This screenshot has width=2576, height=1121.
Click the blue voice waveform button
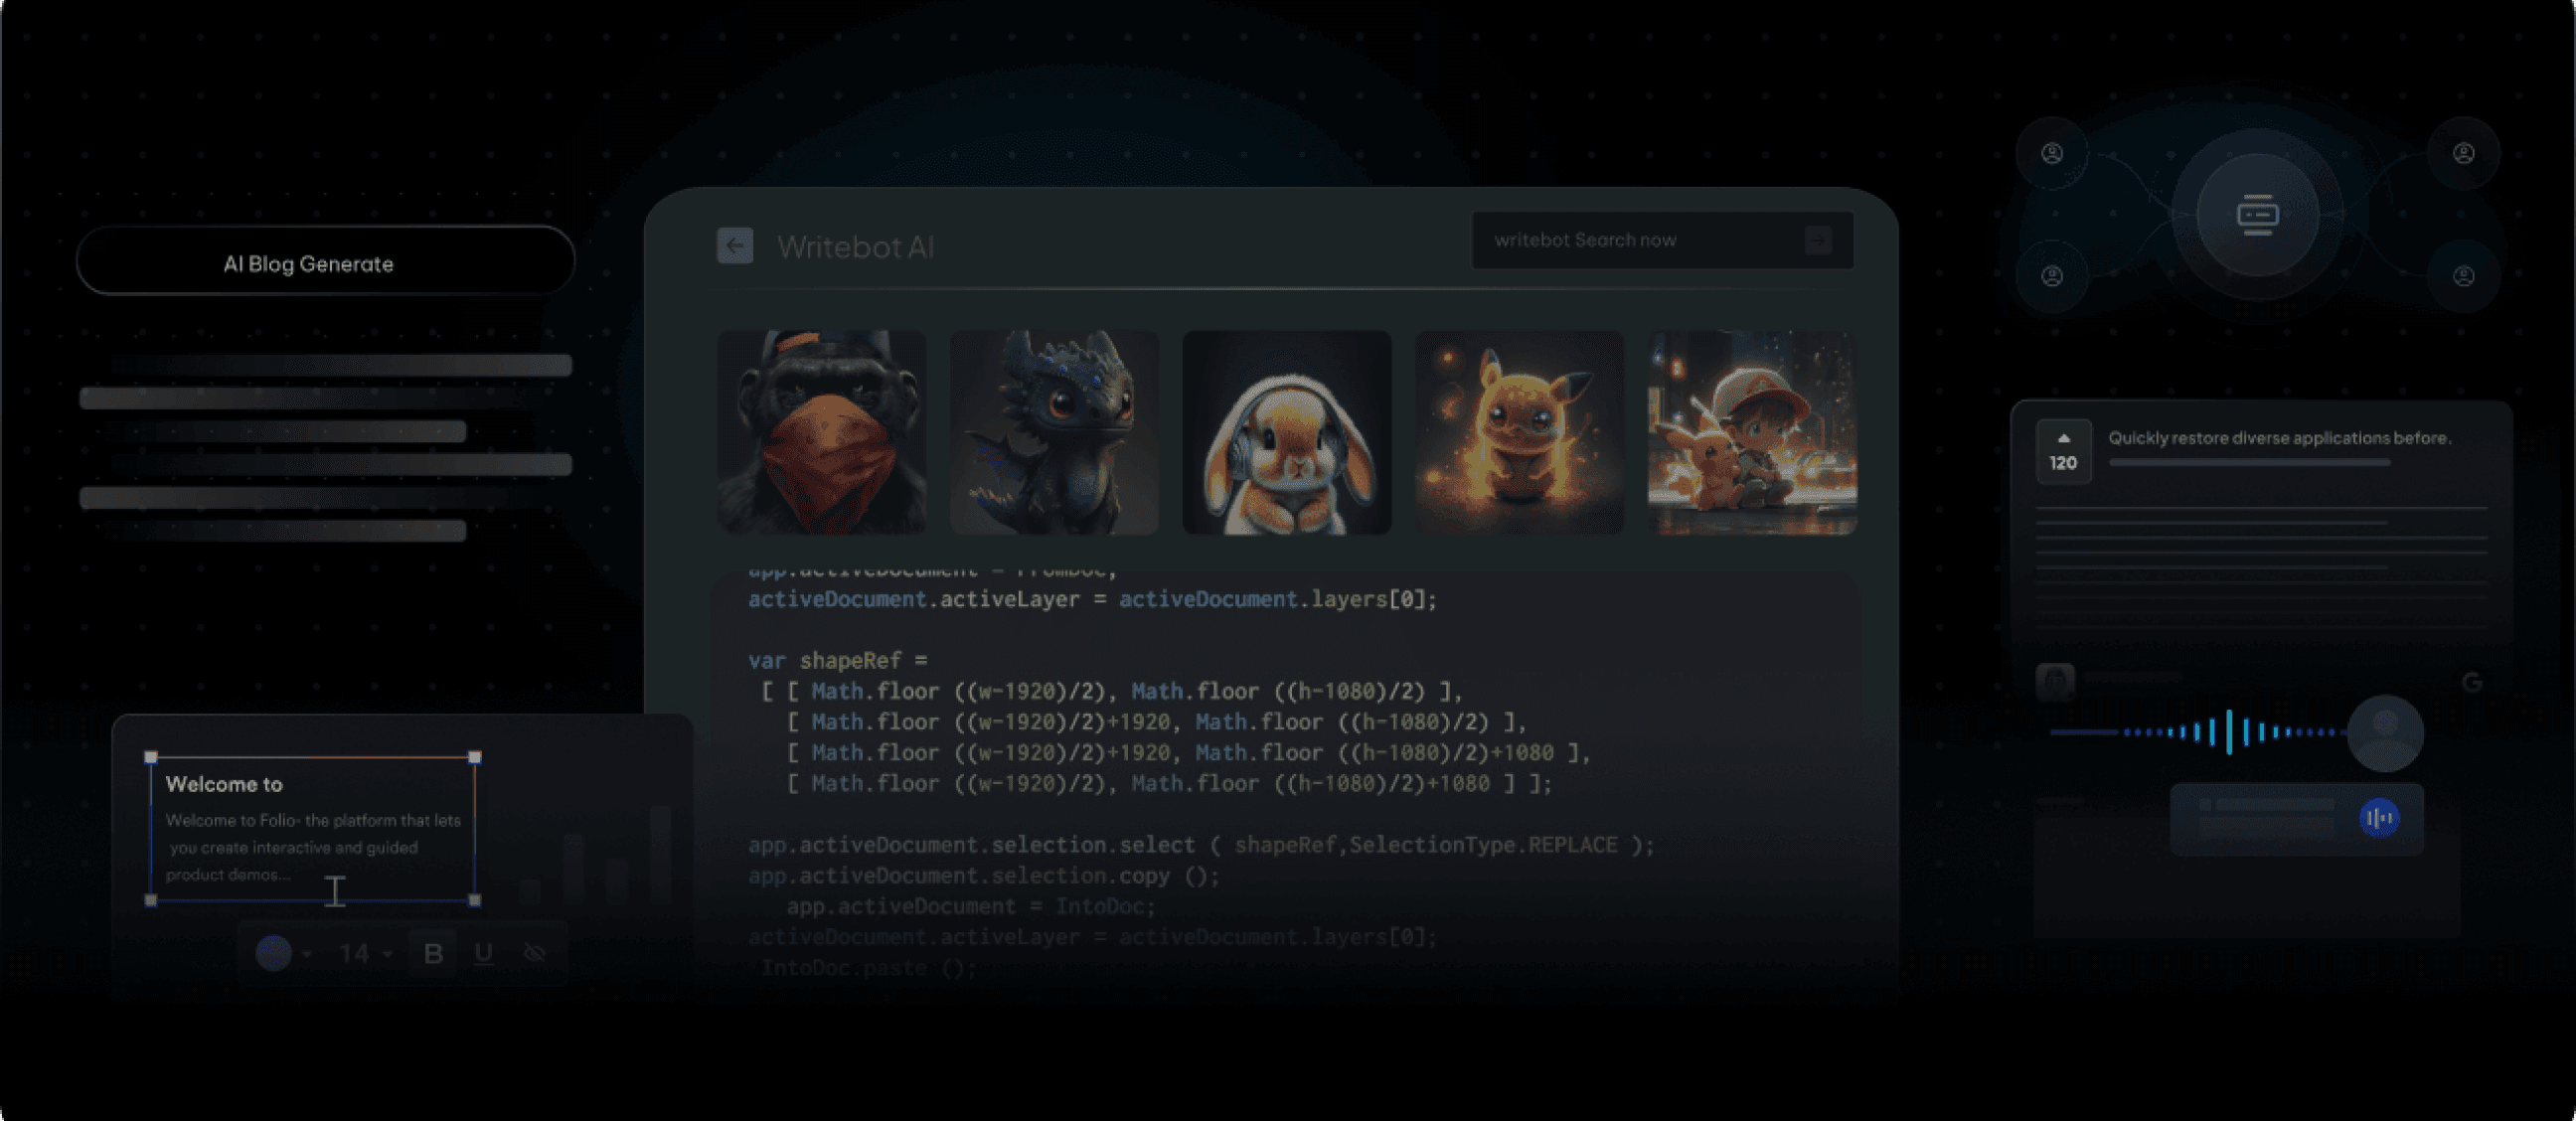point(2379,818)
